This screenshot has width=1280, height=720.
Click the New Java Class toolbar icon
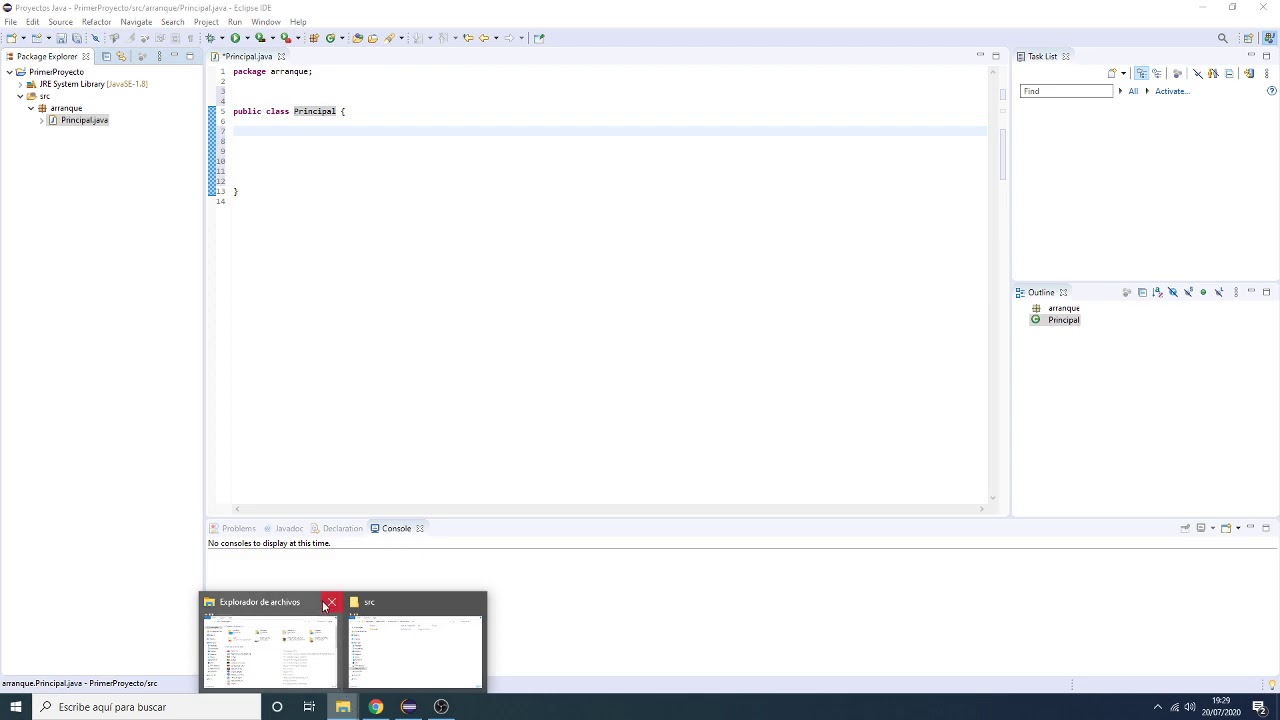330,38
